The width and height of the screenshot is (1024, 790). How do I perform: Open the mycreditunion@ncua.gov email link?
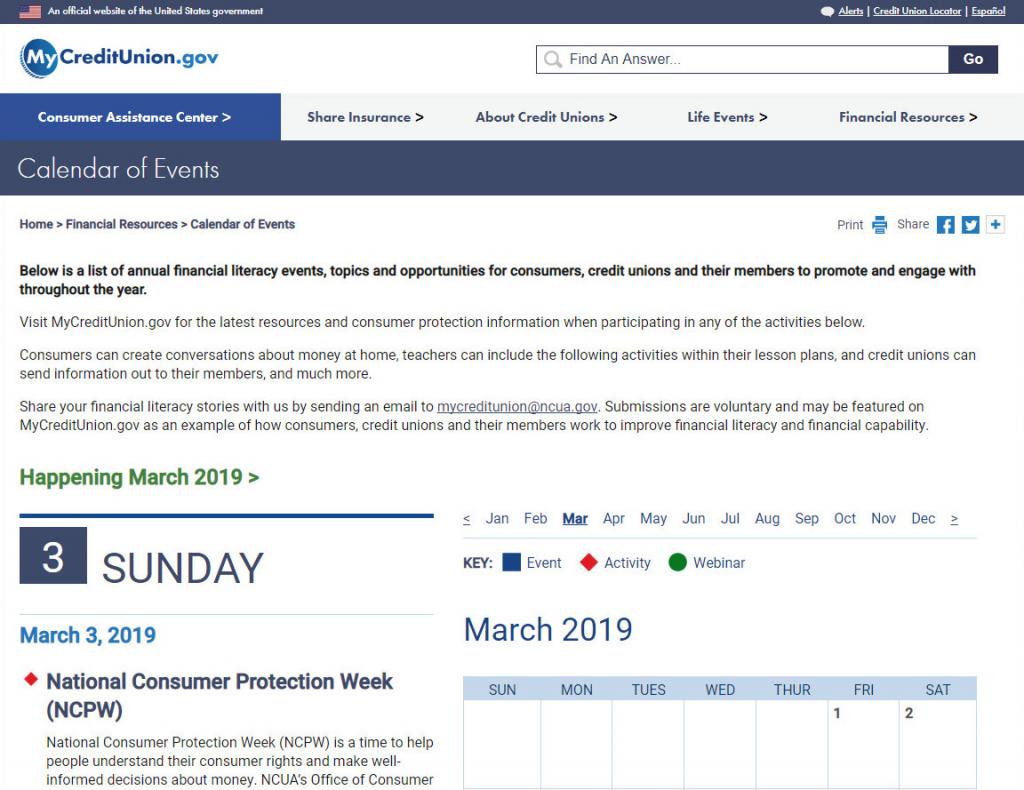(x=517, y=407)
